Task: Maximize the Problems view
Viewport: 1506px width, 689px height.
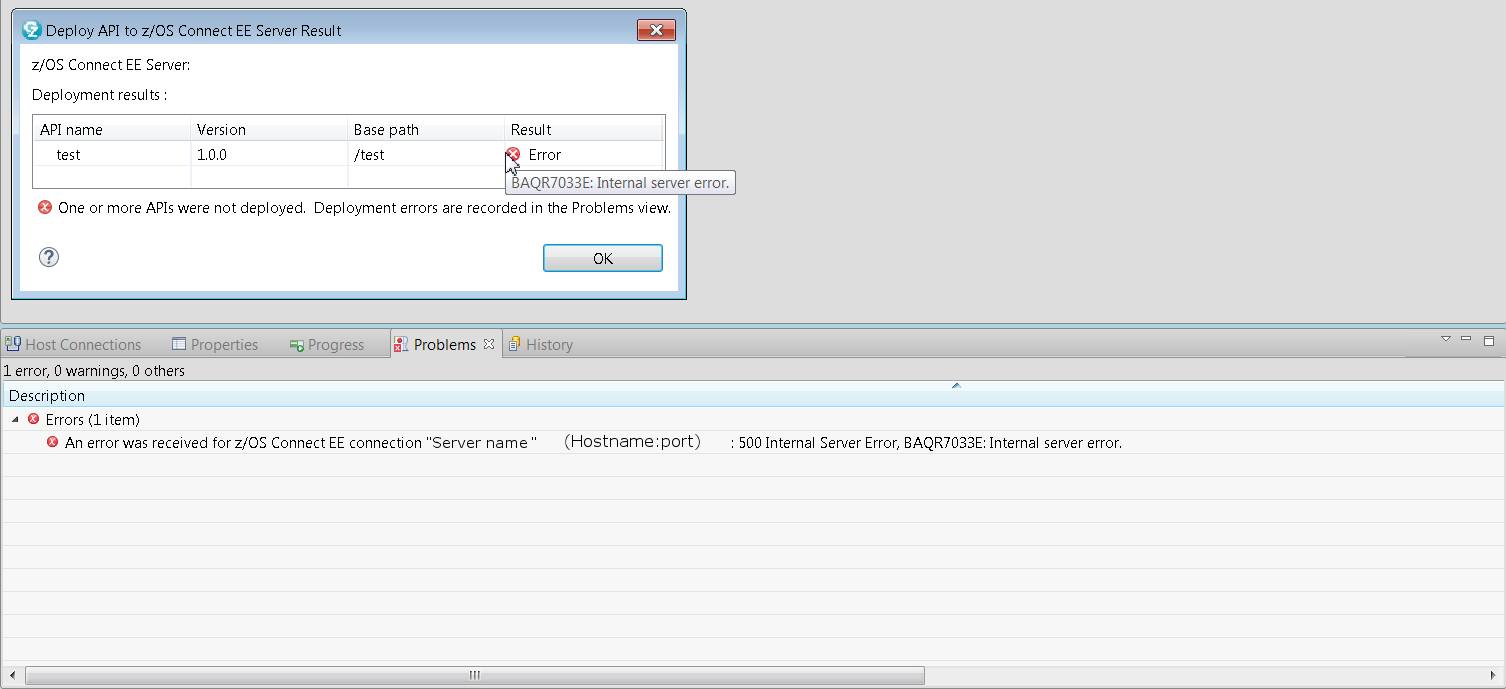Action: (x=1490, y=339)
